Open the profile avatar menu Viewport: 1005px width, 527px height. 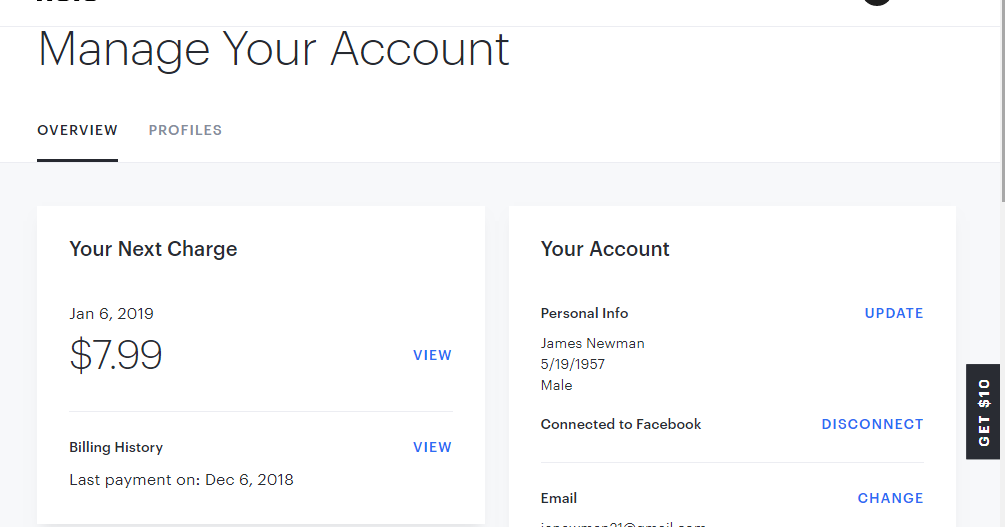(877, 2)
